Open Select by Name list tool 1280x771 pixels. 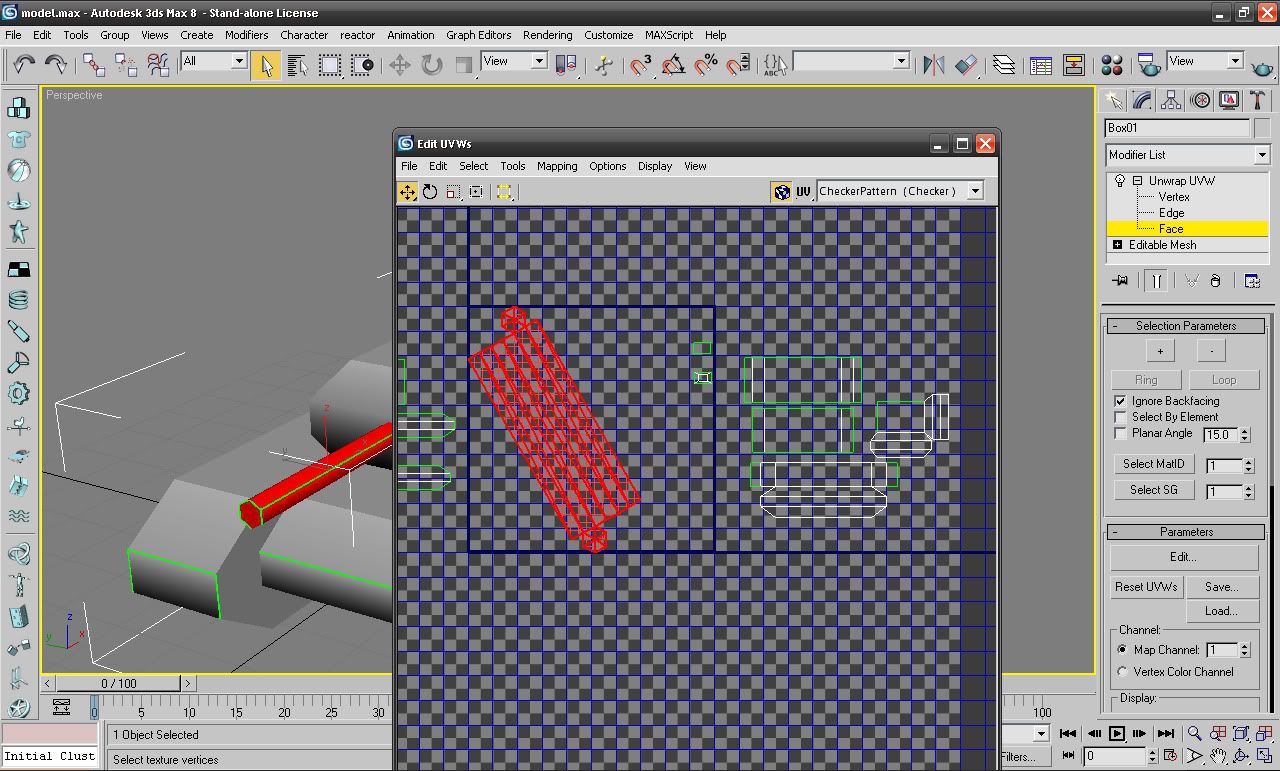pyautogui.click(x=297, y=65)
